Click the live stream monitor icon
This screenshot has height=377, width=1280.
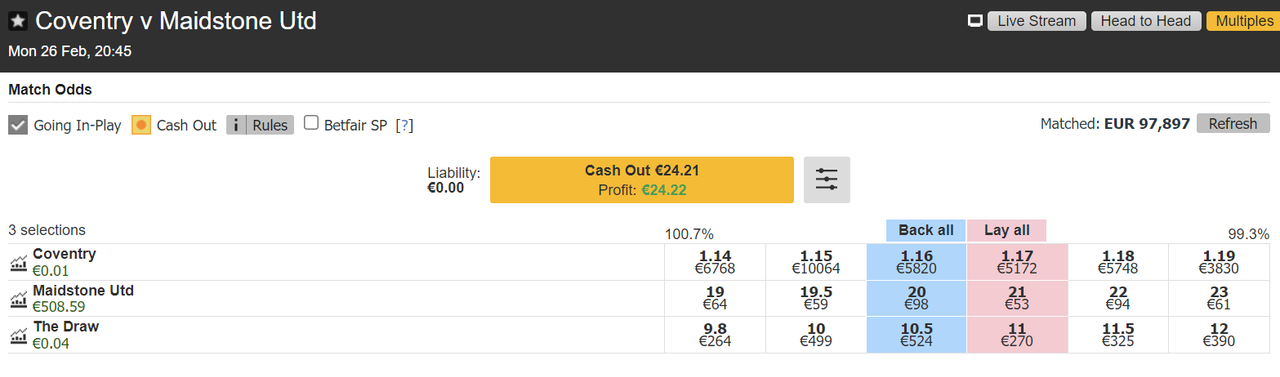pyautogui.click(x=976, y=21)
